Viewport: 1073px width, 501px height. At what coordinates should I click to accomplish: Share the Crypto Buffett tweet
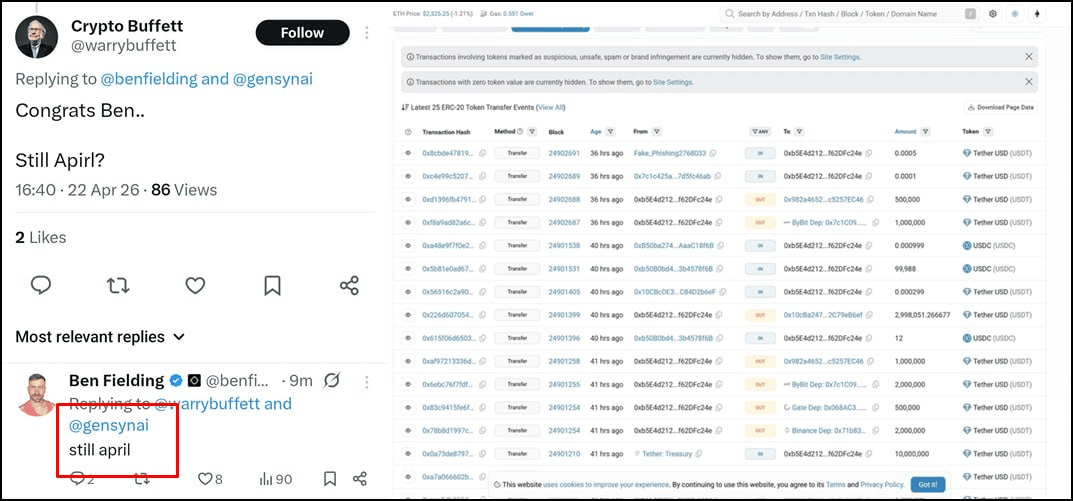(x=349, y=285)
